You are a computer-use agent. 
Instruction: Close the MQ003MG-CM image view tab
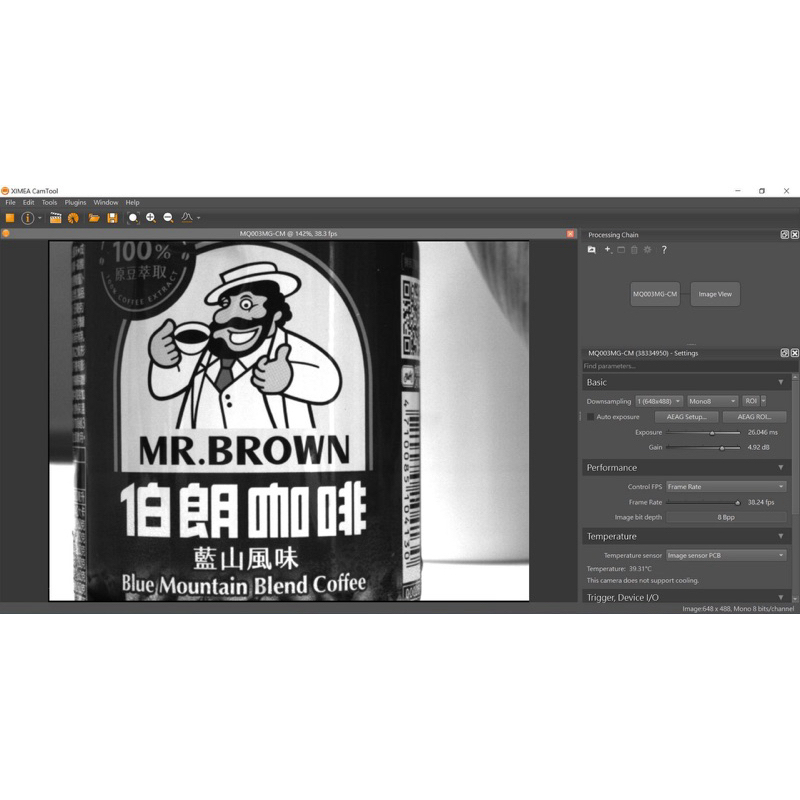pos(570,234)
